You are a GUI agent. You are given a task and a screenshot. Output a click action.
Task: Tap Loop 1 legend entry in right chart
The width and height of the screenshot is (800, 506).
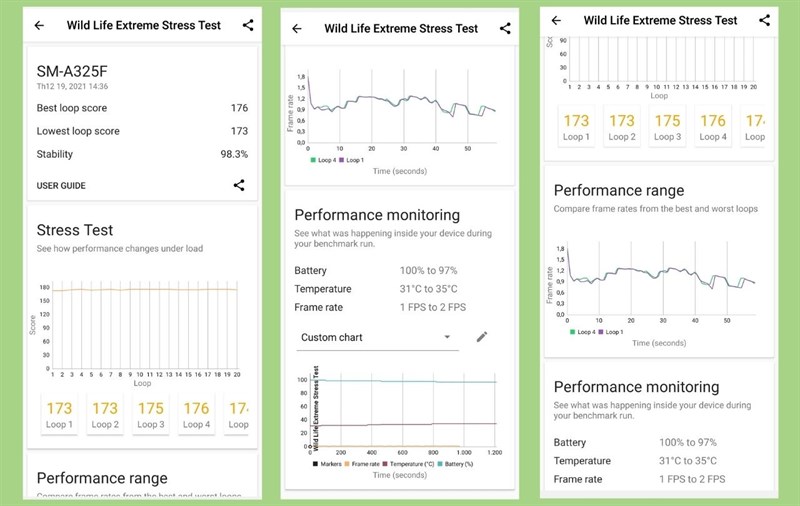(611, 332)
